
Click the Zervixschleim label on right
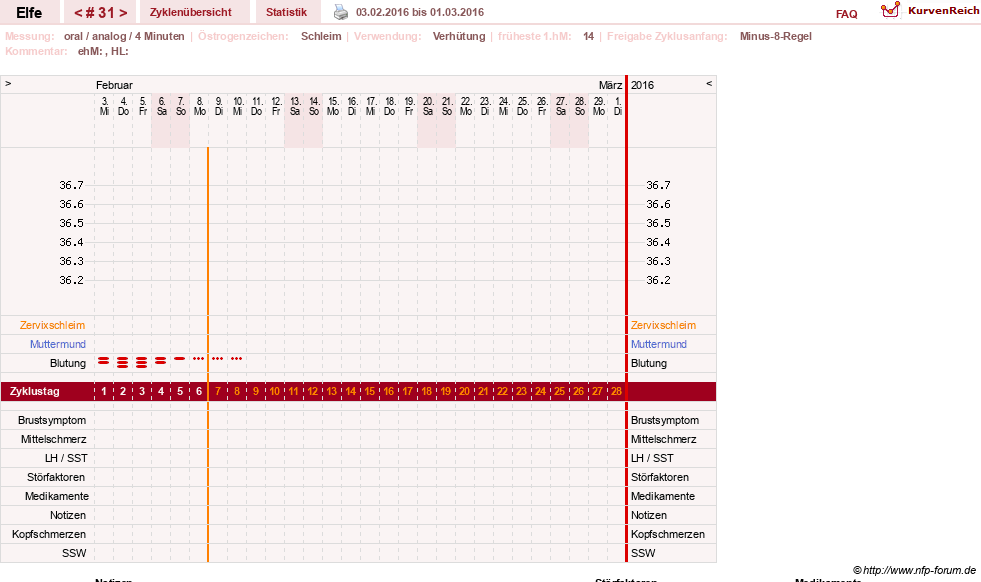pos(663,325)
